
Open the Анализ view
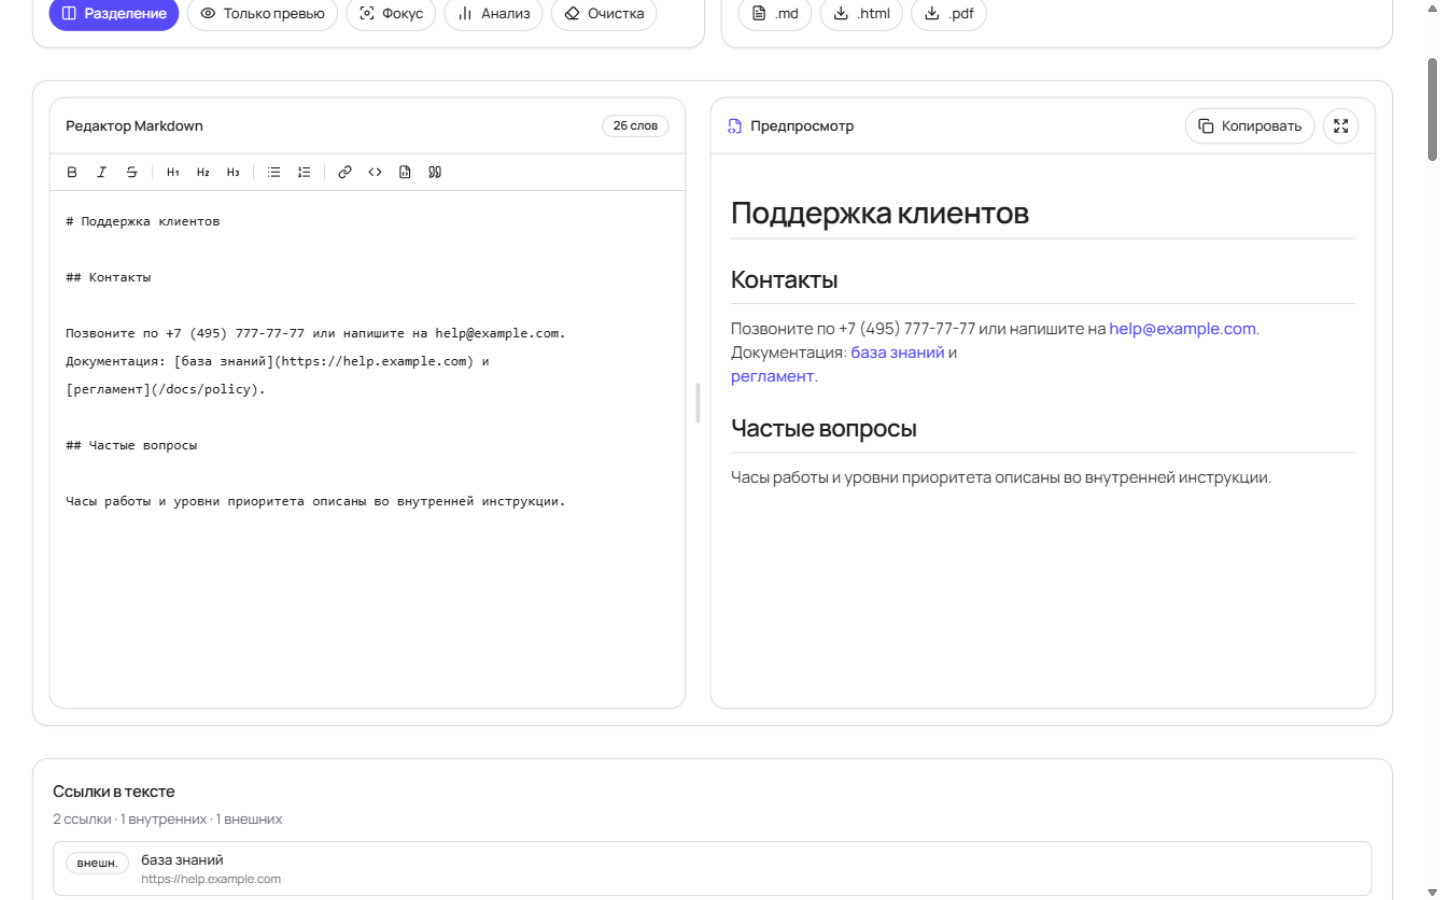click(494, 14)
